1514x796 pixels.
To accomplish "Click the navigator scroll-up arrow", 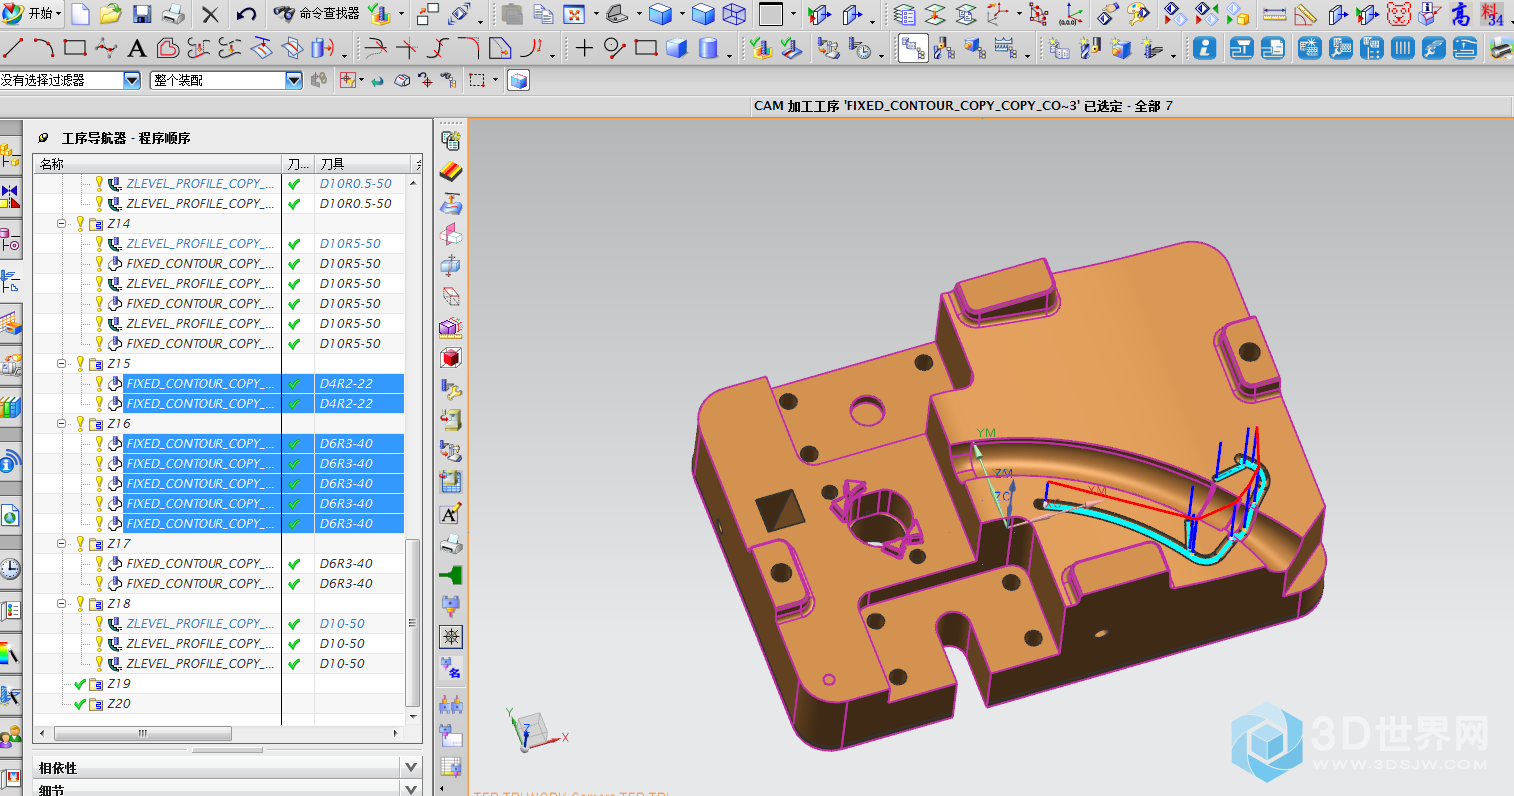I will [413, 184].
